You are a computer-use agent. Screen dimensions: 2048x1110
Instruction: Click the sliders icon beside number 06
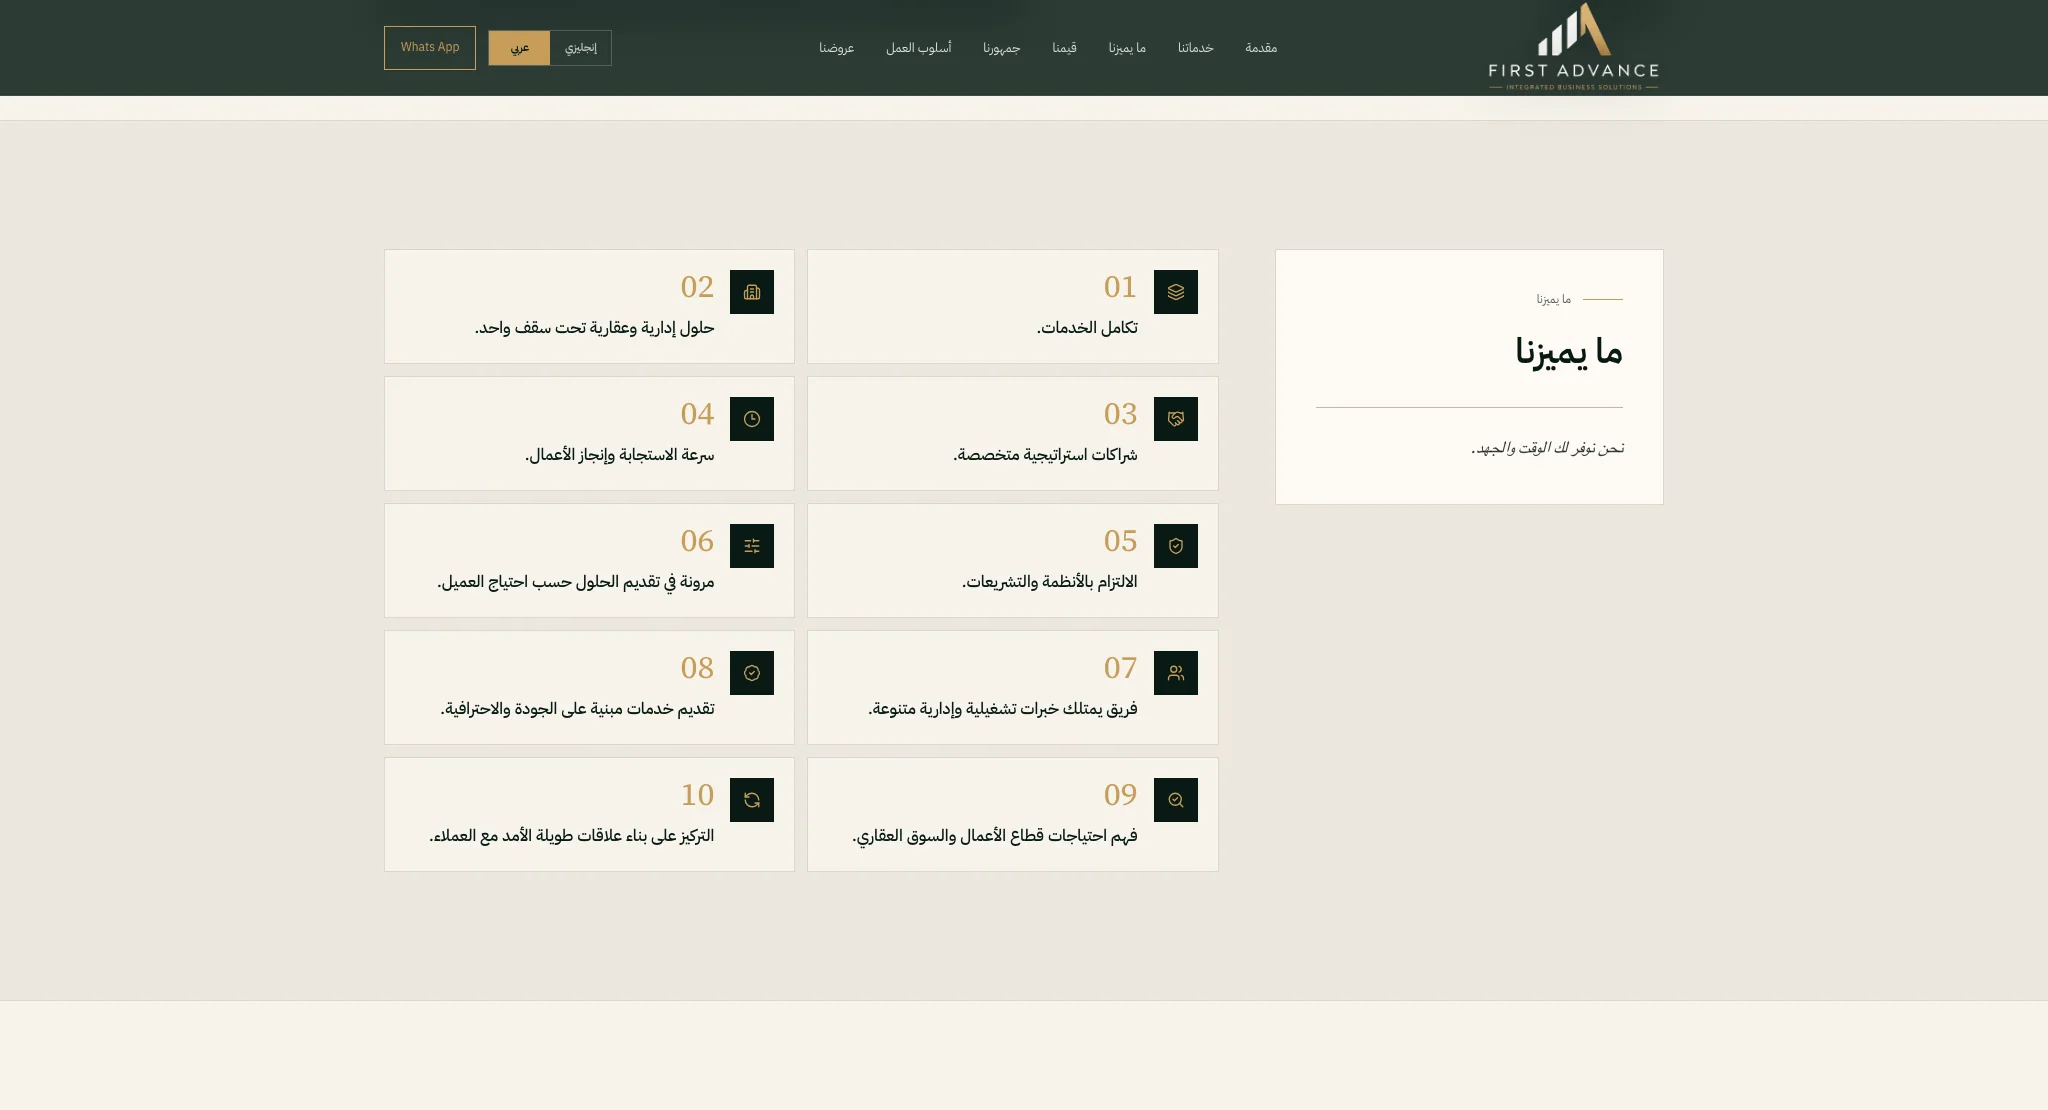tap(752, 546)
